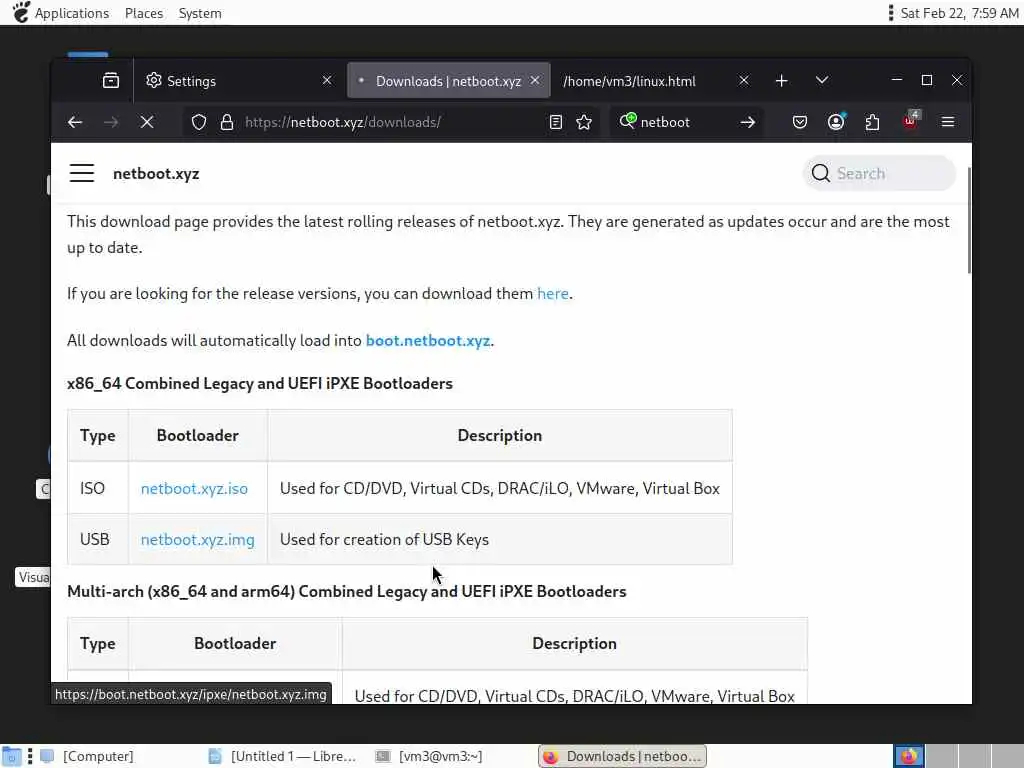
Task: Click the search engine icon beside netboot
Action: point(628,121)
